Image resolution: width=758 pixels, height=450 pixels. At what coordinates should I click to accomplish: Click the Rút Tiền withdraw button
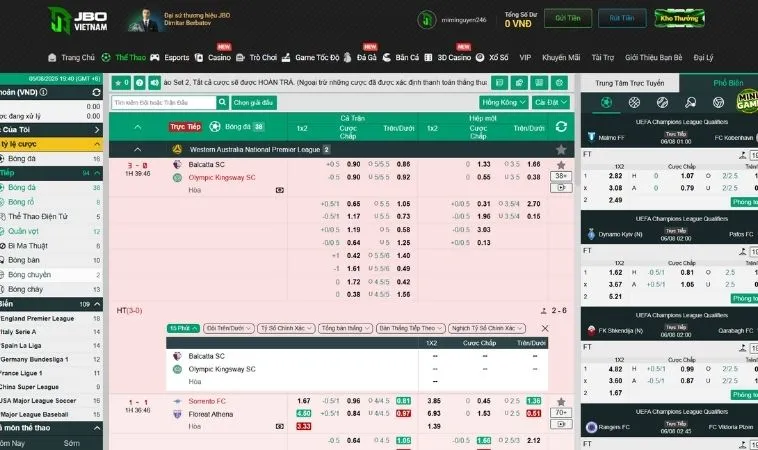[x=622, y=18]
